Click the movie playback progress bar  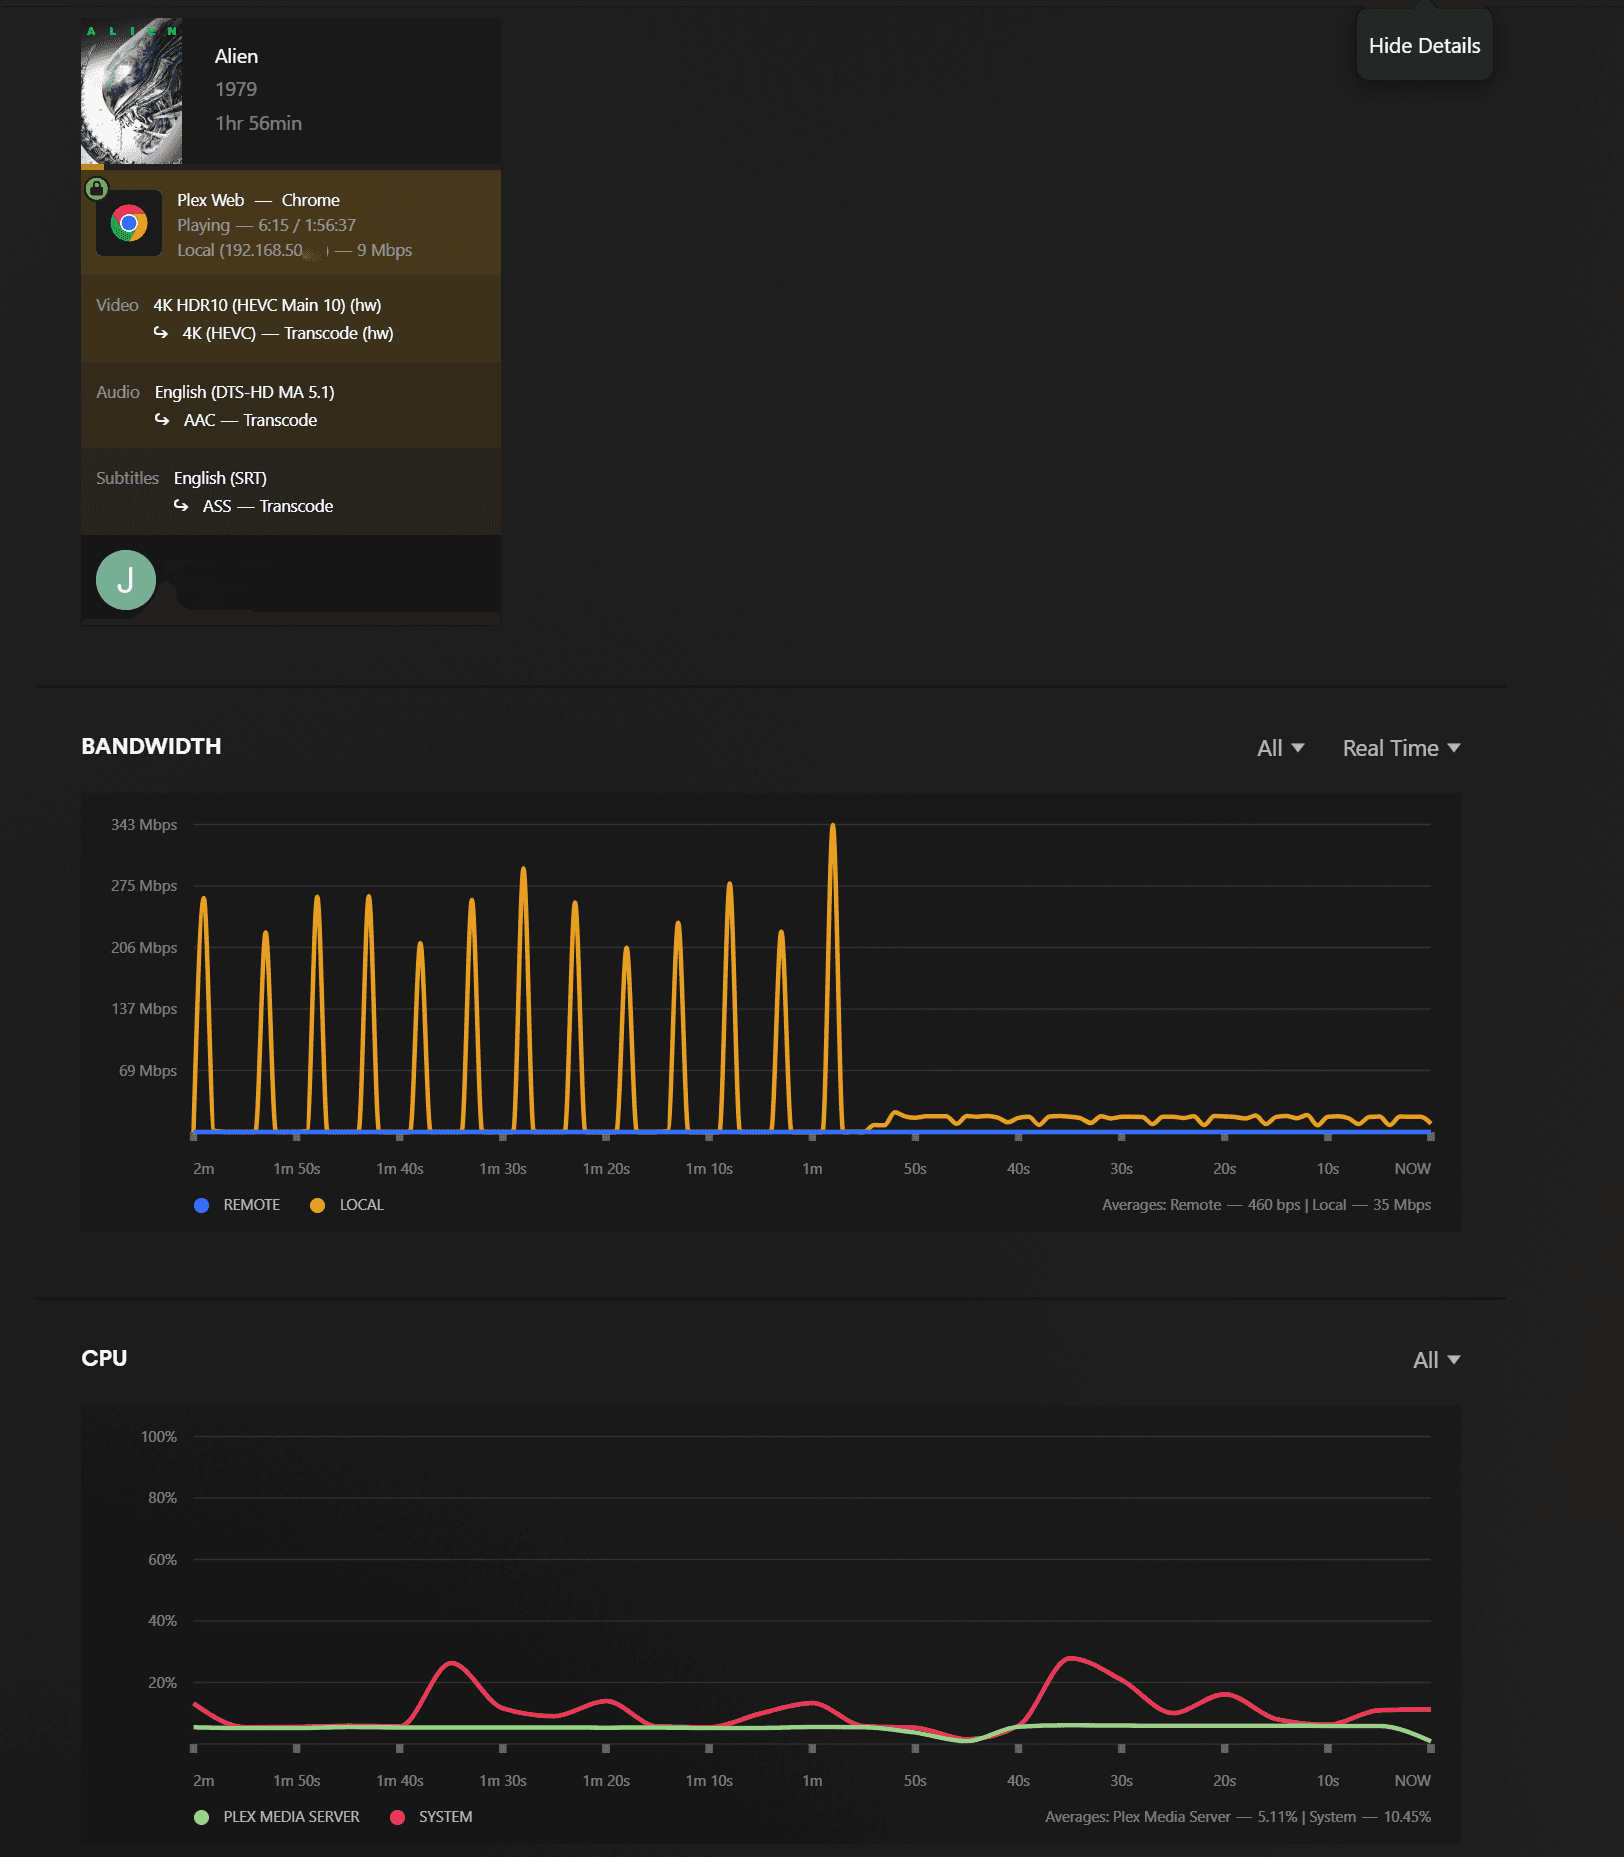pyautogui.click(x=291, y=166)
